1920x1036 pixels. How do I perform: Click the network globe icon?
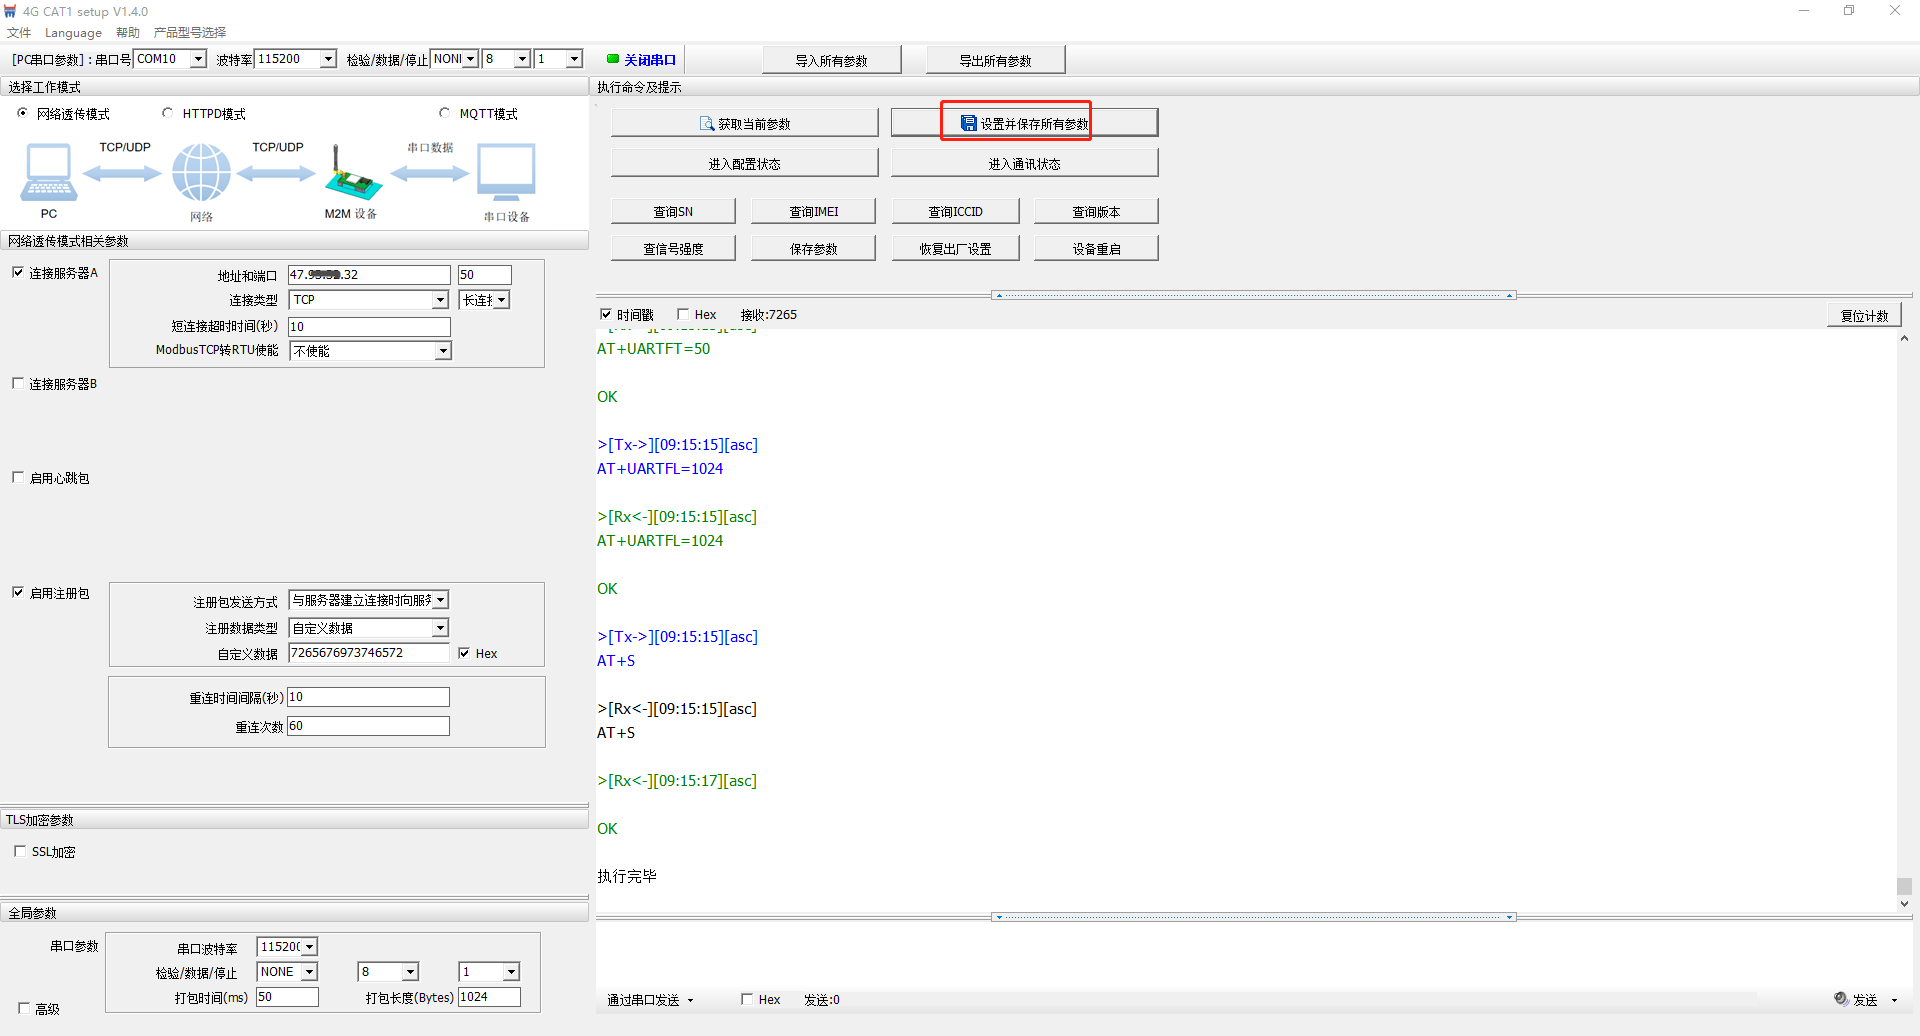click(x=201, y=172)
